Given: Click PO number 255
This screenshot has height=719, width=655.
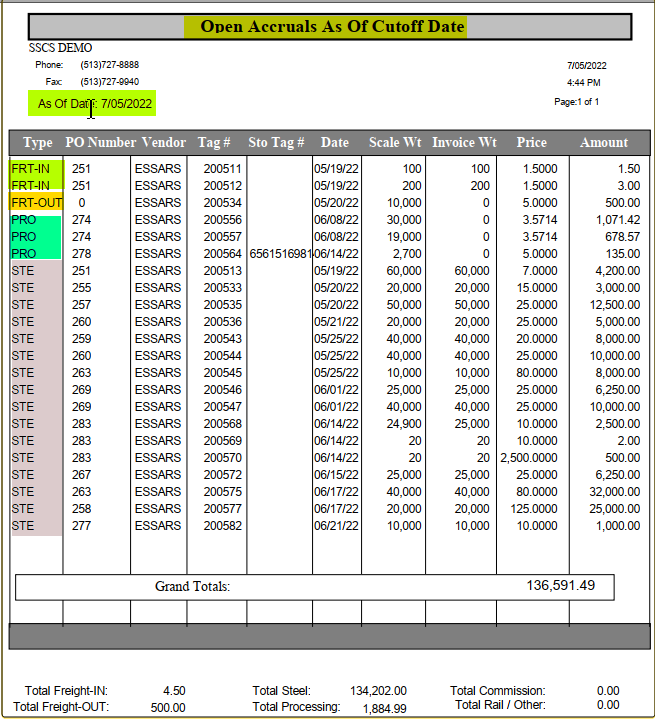Looking at the screenshot, I should (x=82, y=288).
